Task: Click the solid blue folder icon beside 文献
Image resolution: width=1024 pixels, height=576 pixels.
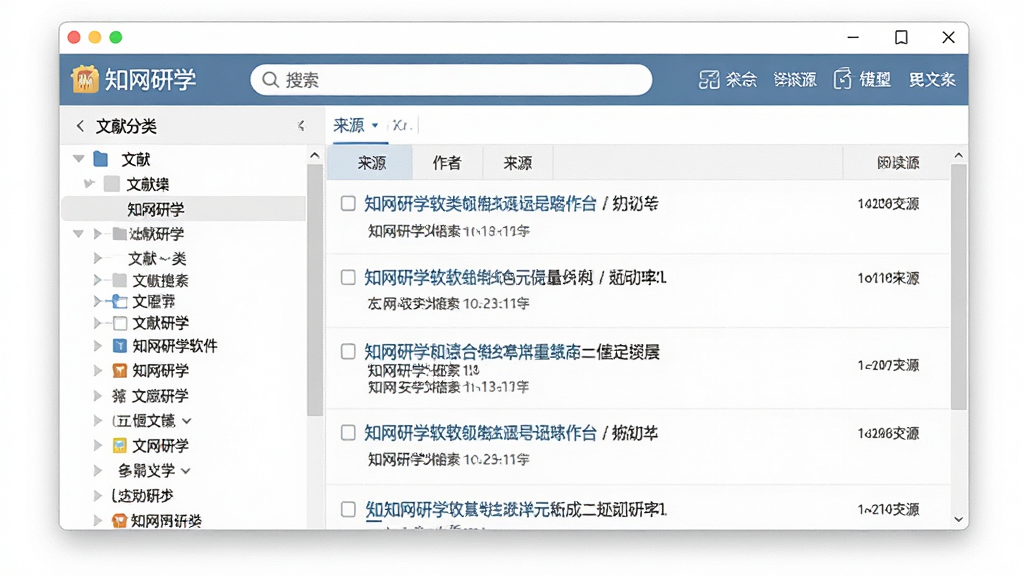Action: pos(101,159)
